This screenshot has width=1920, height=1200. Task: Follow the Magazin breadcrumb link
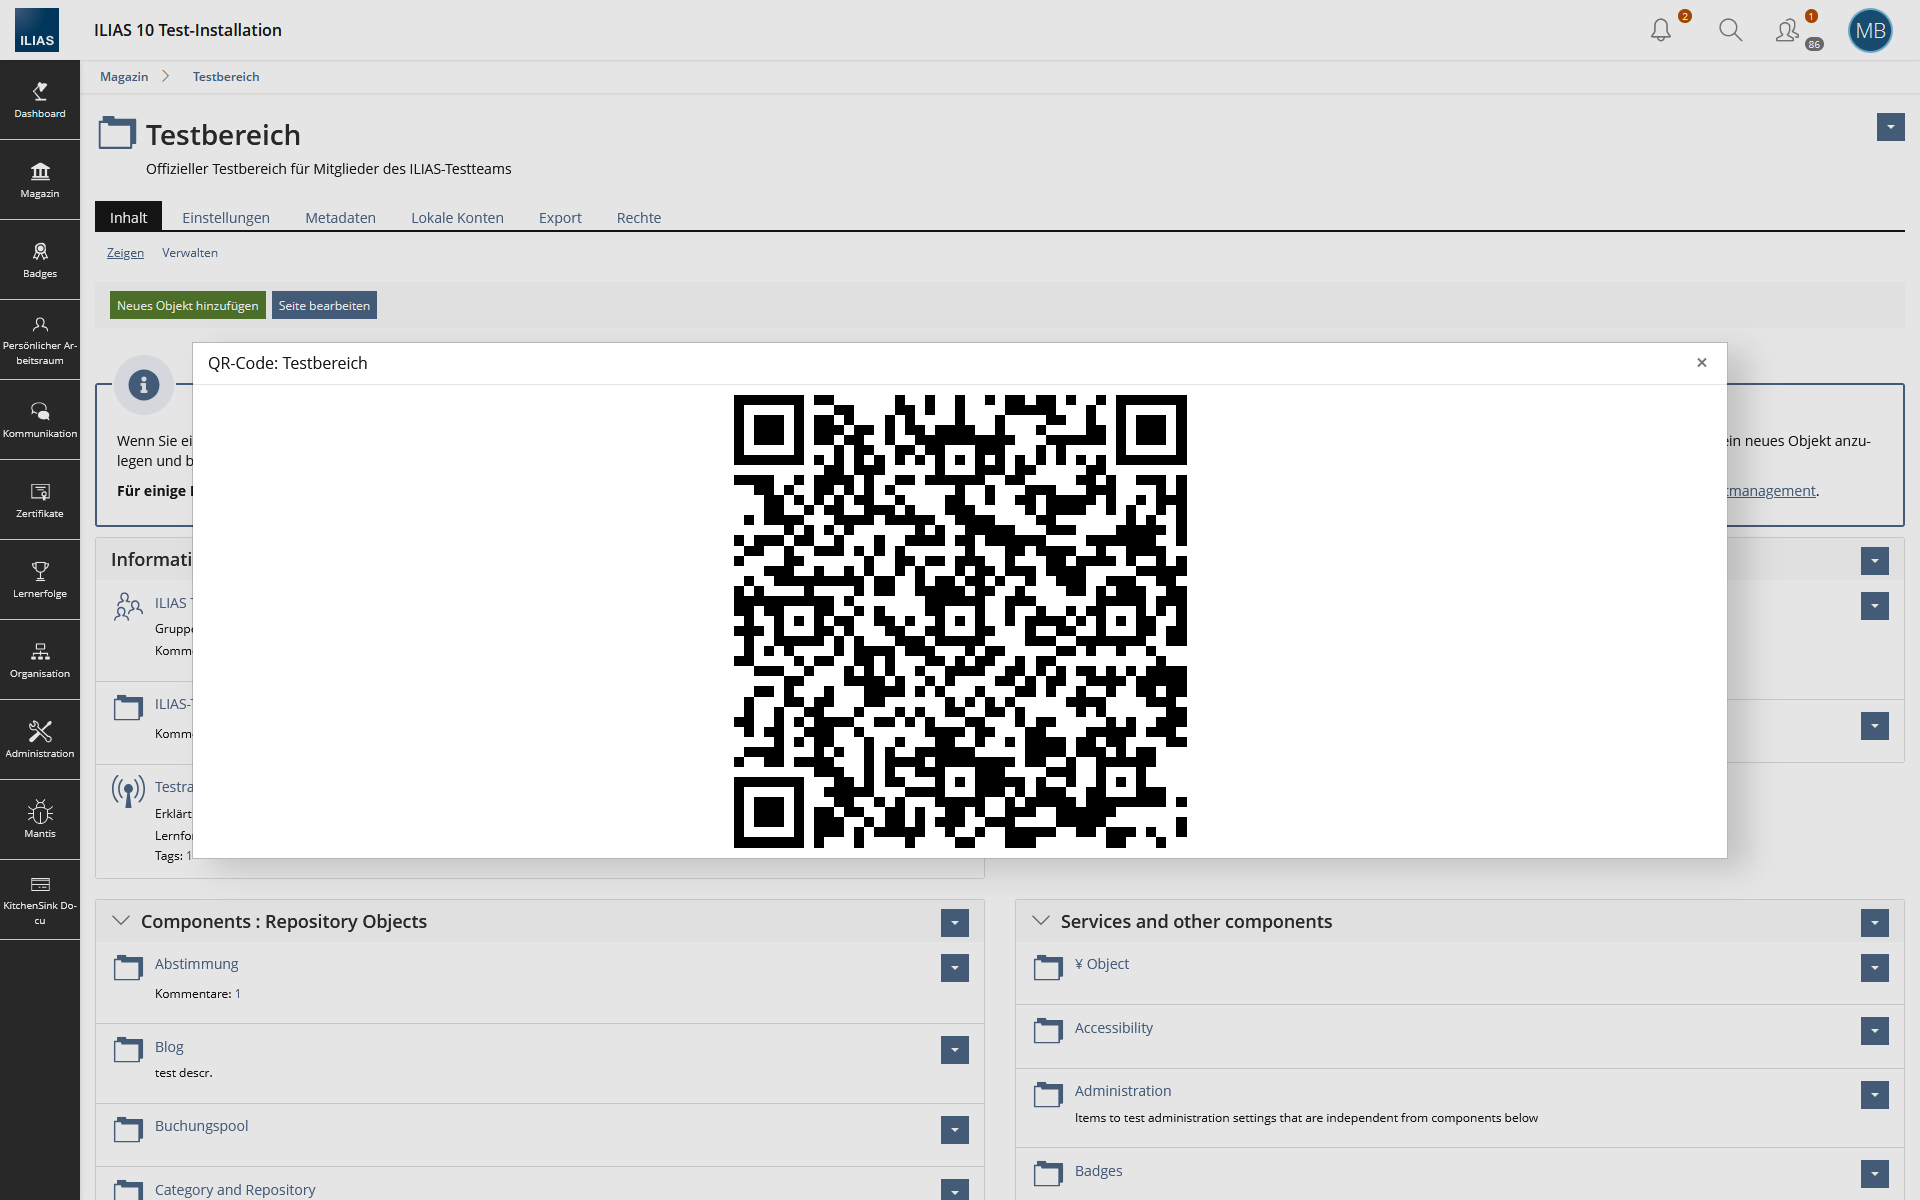[x=123, y=76]
